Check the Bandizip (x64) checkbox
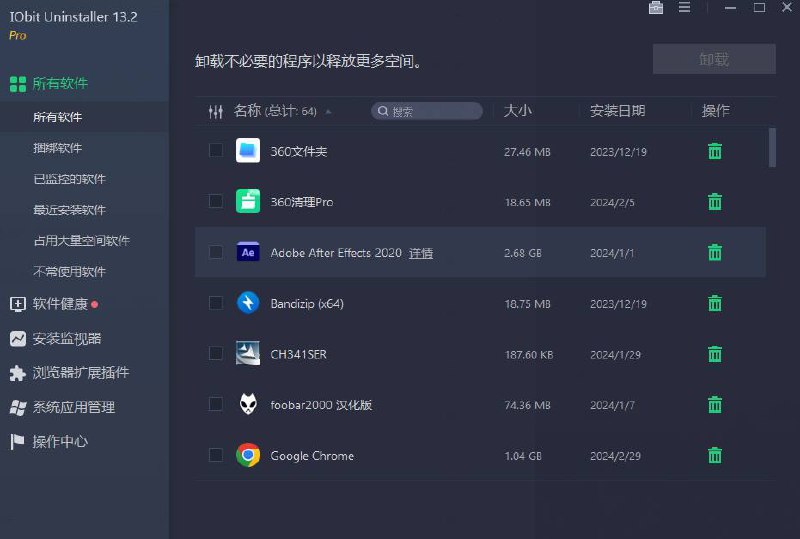Screen dimensions: 800x539 (216, 303)
